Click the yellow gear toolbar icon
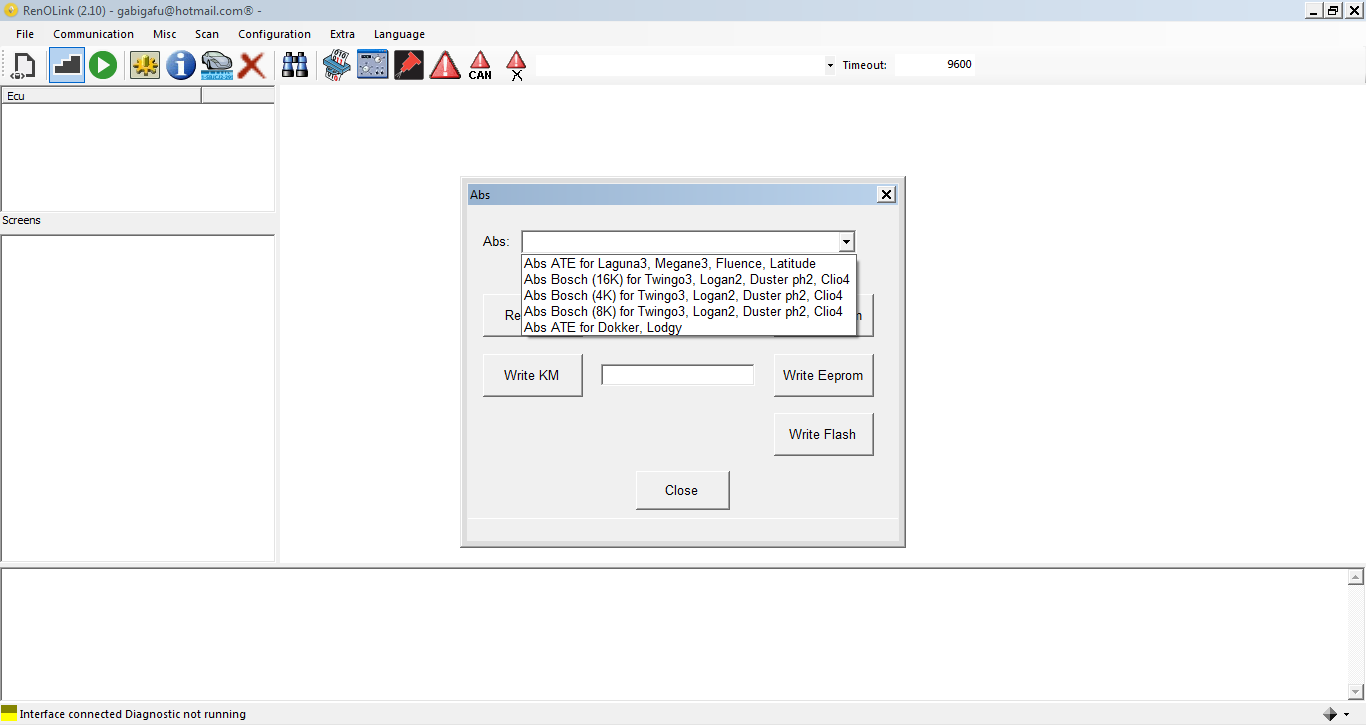 [x=145, y=66]
